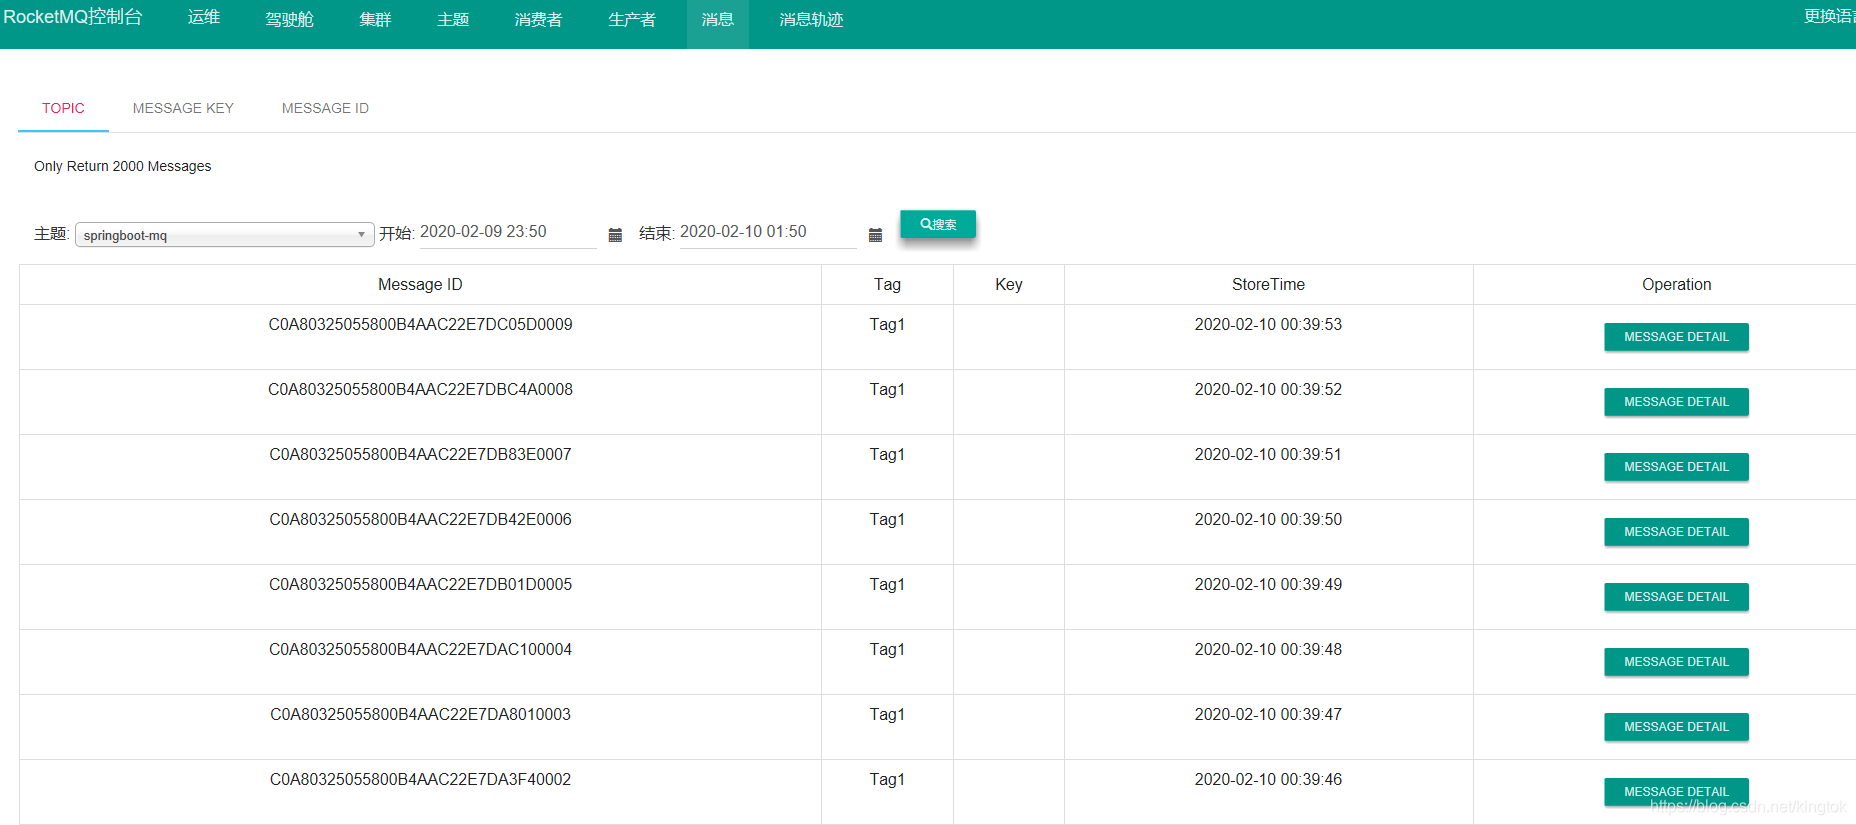This screenshot has height=825, width=1856.
Task: Open message detail for ID ending DB01D0005
Action: tap(1676, 597)
